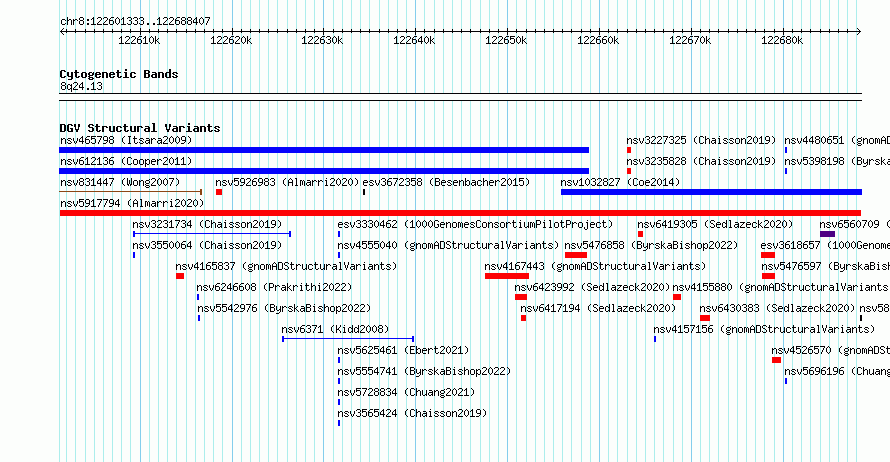Click the Cytogenetic Bands track title
This screenshot has height=462, width=890.
(x=119, y=74)
